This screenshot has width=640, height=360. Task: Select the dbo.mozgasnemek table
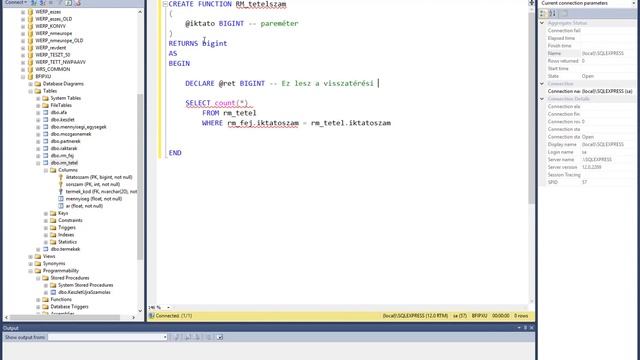point(71,134)
